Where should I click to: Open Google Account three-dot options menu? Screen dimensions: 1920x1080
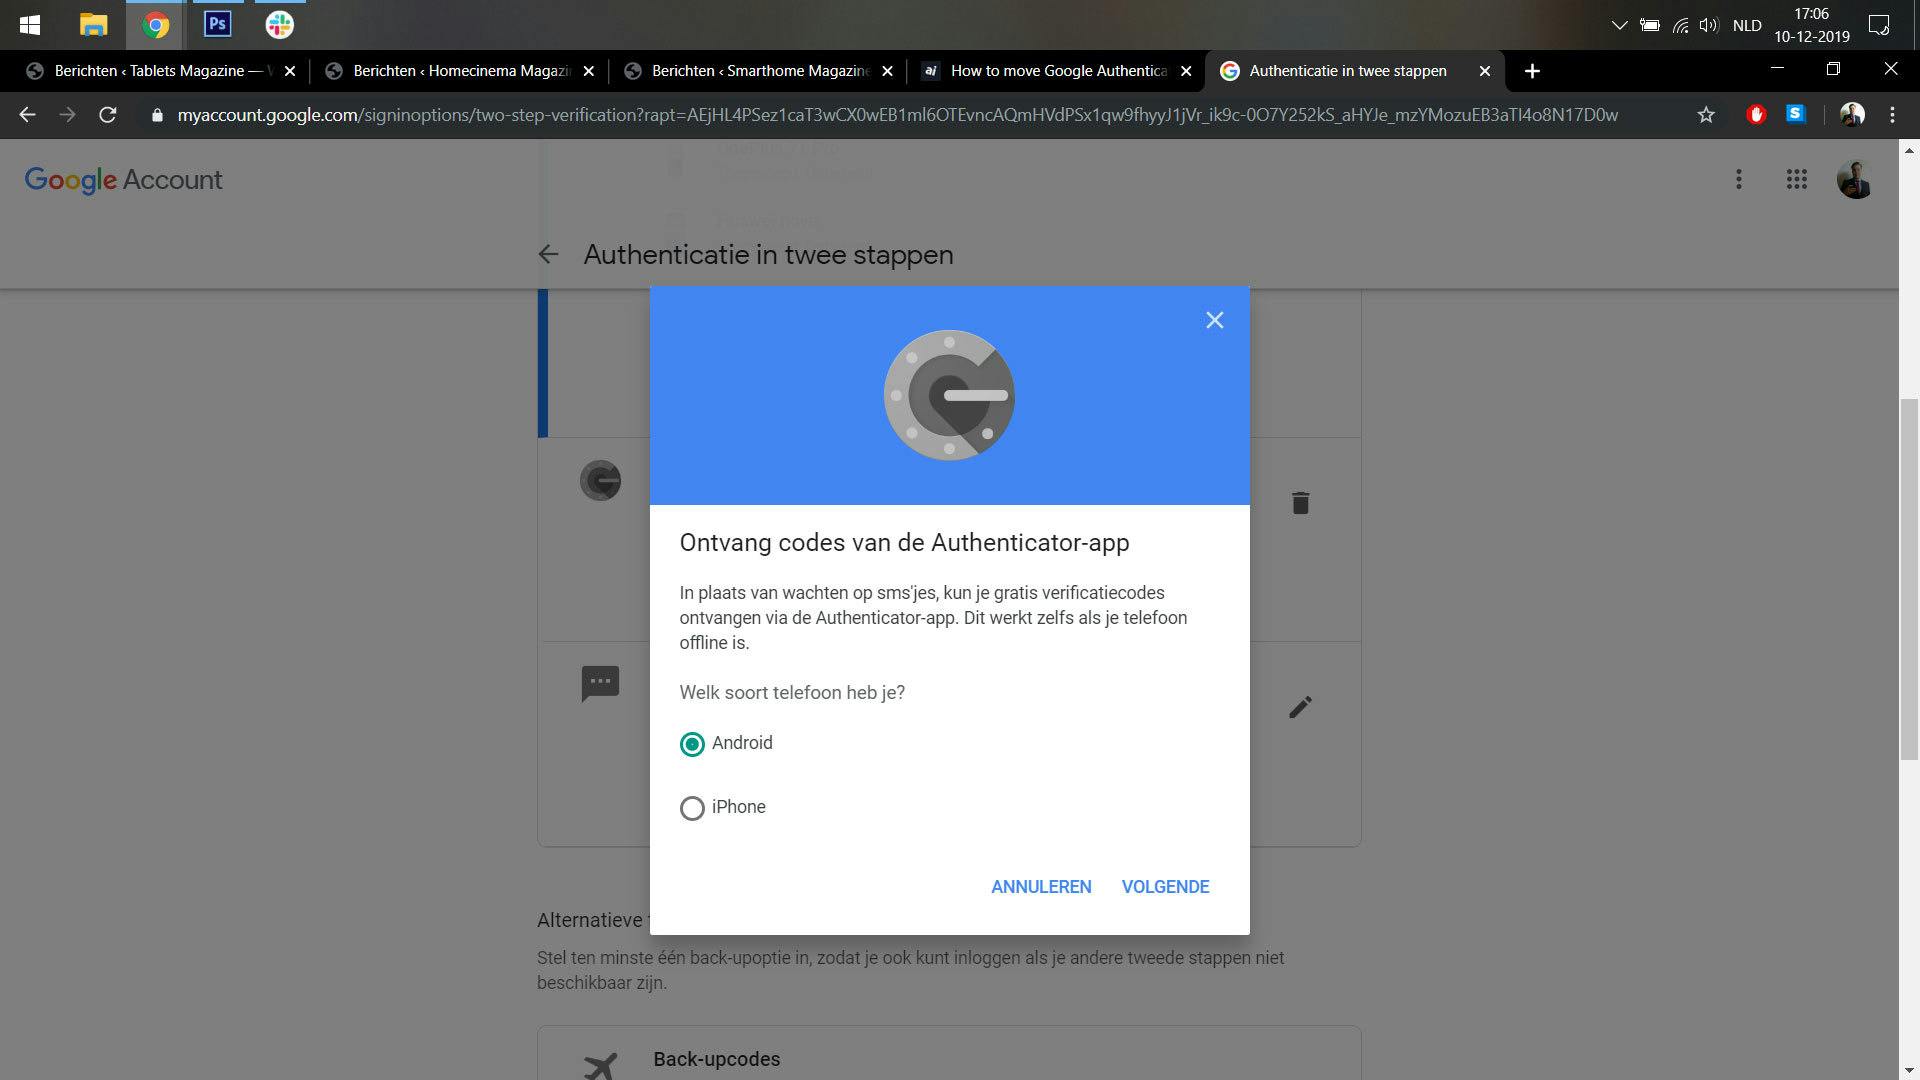[1739, 180]
